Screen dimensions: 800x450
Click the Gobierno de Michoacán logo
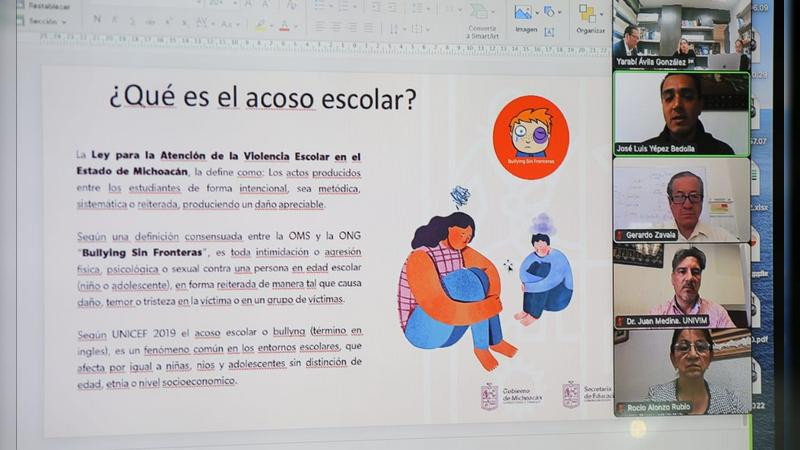coord(511,395)
